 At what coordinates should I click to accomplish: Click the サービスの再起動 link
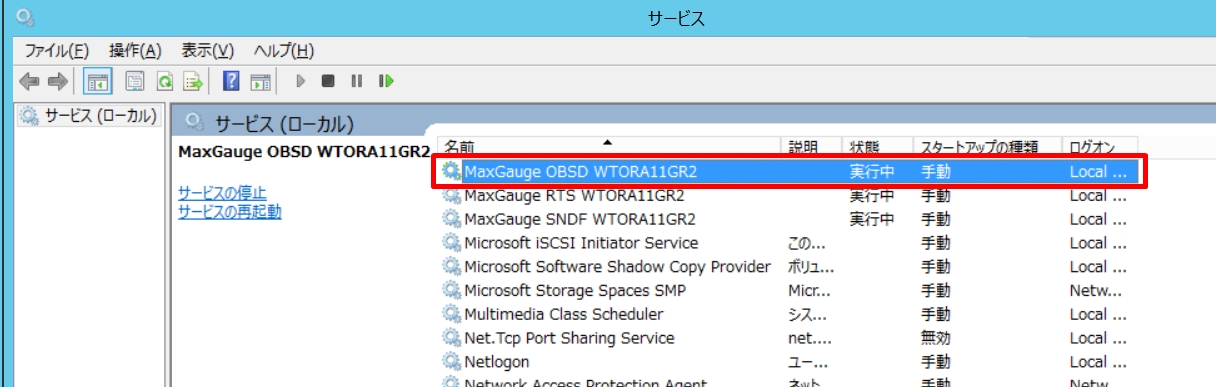(229, 211)
